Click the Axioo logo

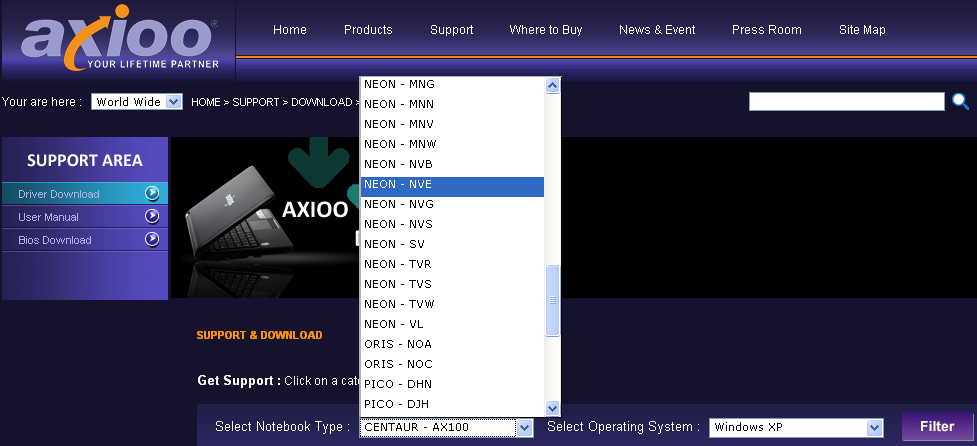pos(119,39)
